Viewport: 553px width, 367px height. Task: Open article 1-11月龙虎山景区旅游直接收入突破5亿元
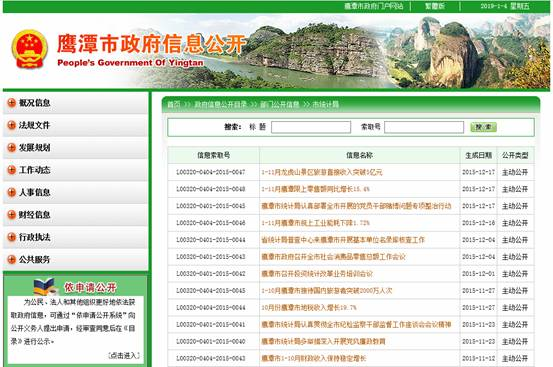tap(322, 172)
